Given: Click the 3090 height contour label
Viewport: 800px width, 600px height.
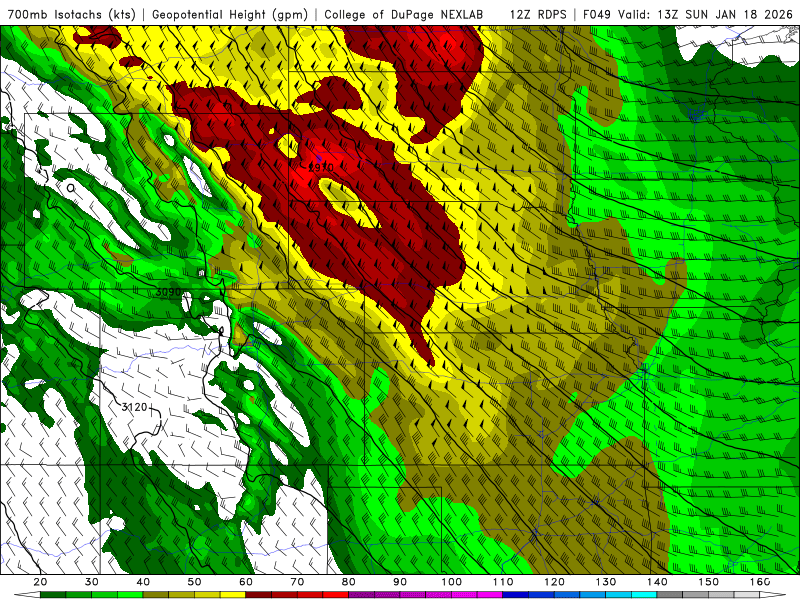Looking at the screenshot, I should click(x=168, y=292).
